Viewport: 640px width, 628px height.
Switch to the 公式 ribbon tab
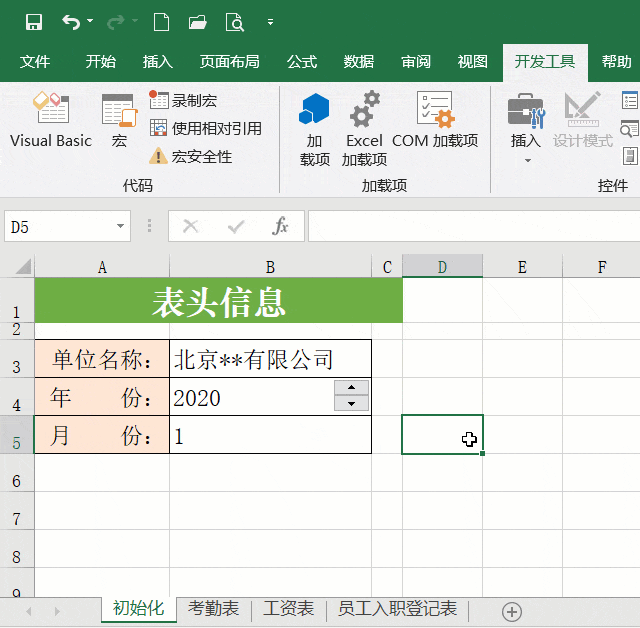point(302,62)
